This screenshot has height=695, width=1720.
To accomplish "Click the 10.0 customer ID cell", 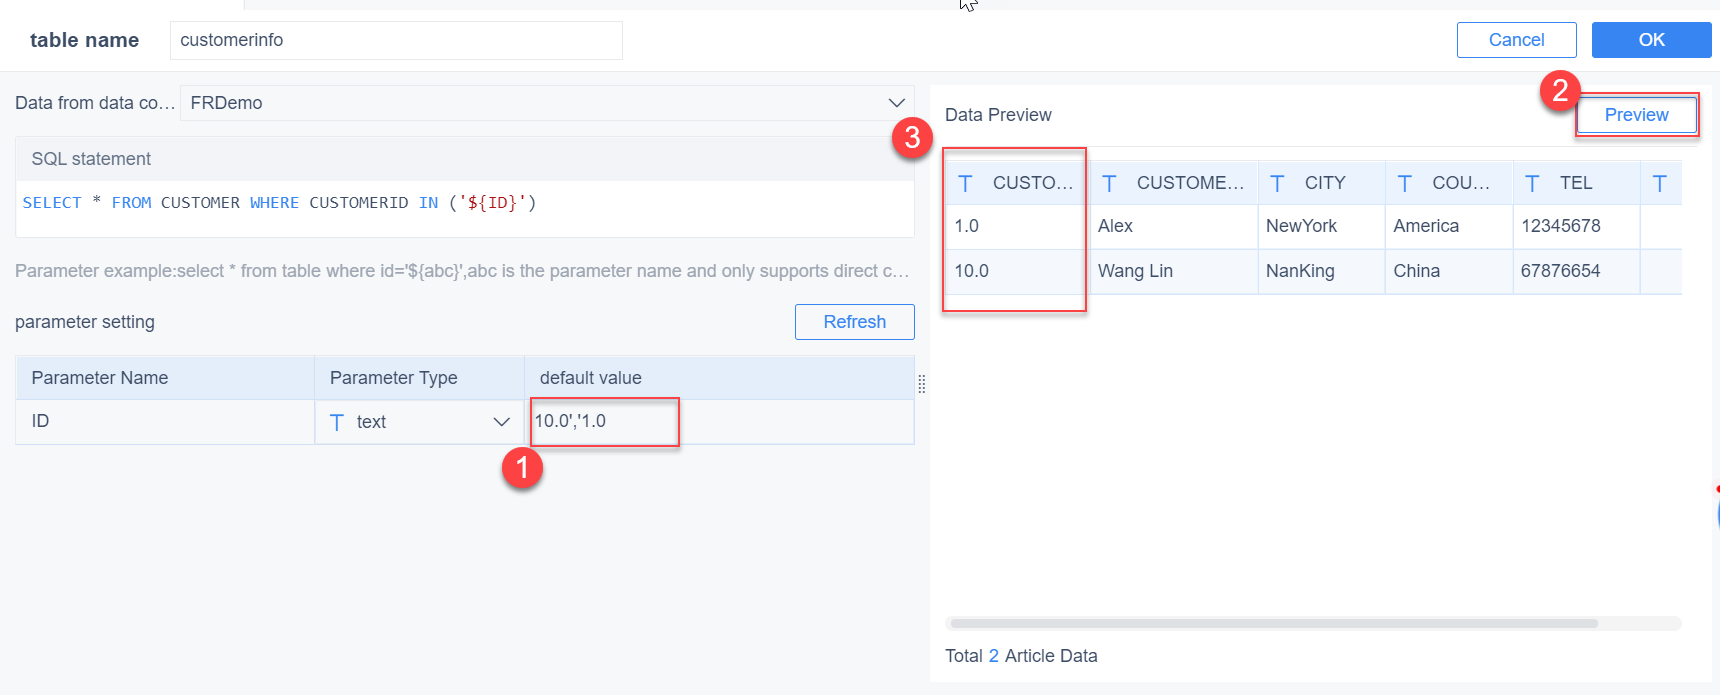I will (1016, 271).
